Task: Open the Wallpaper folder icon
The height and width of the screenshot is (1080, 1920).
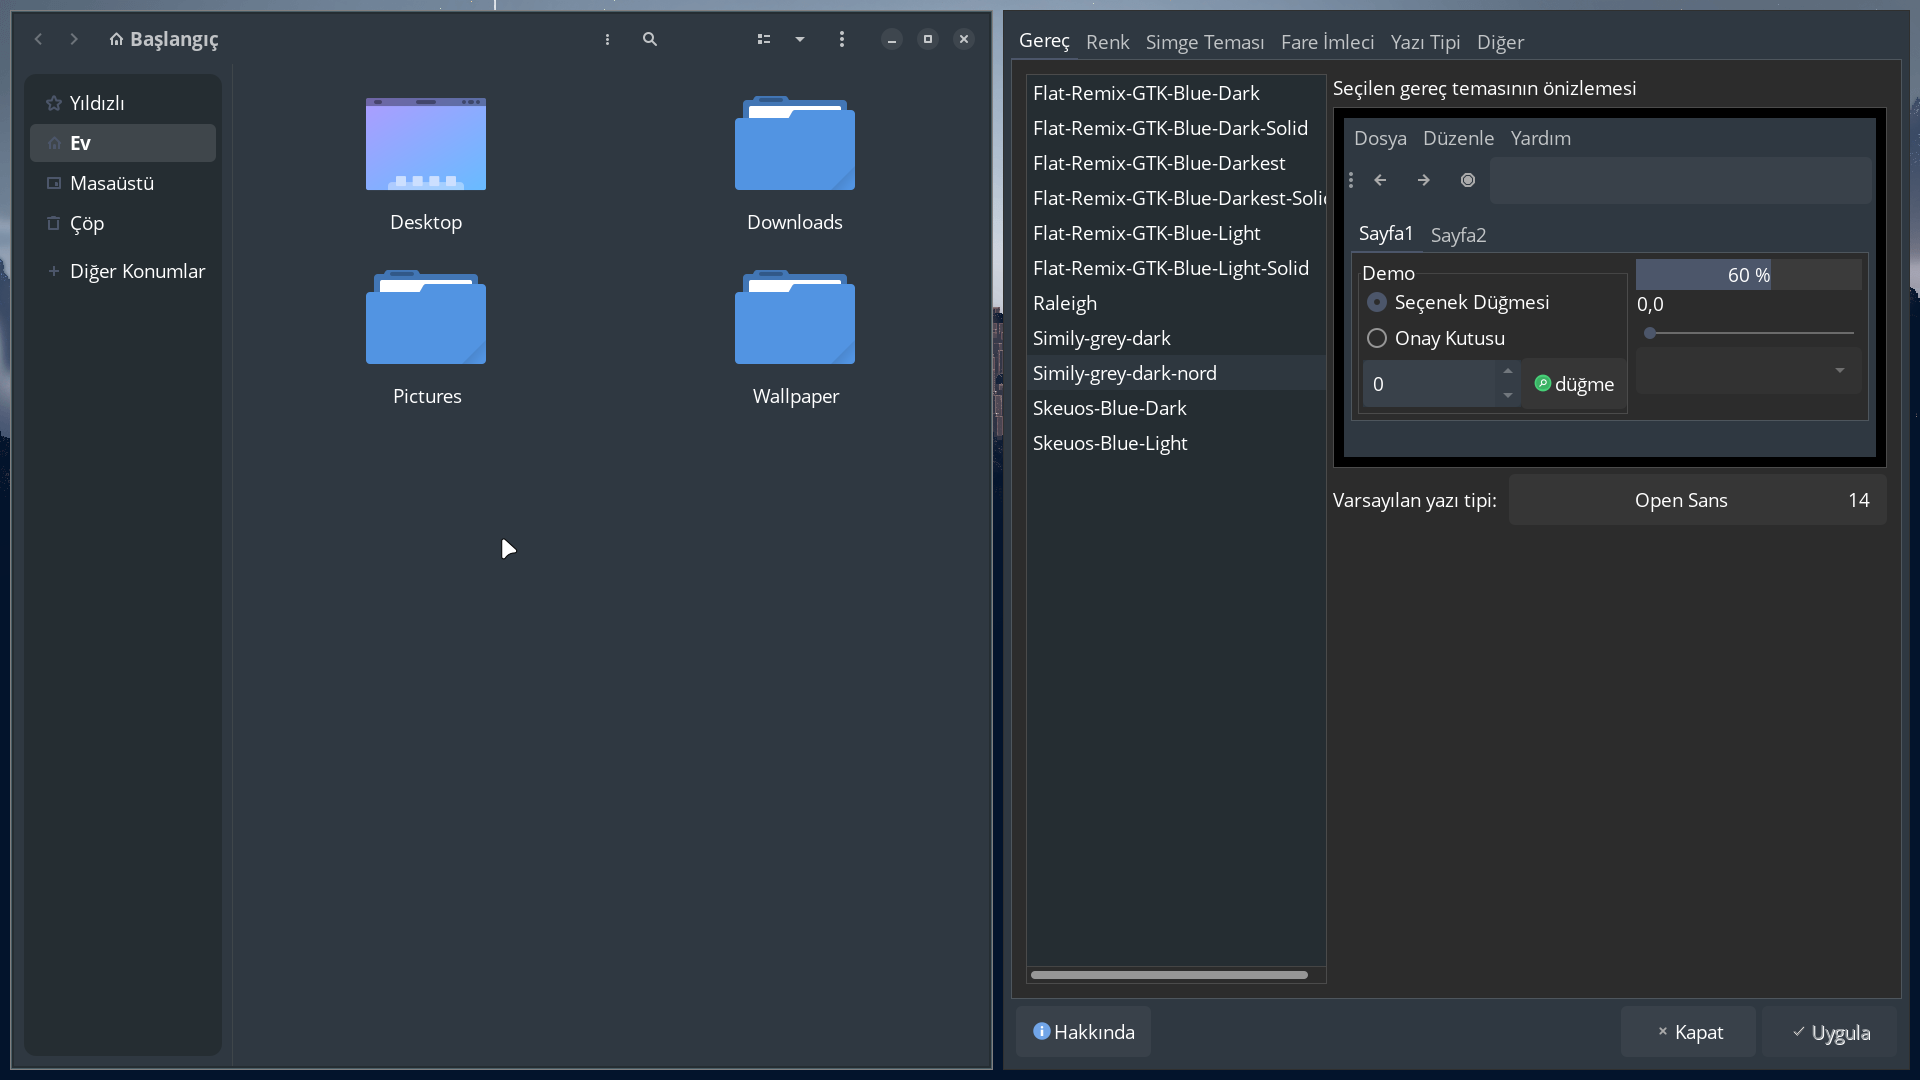Action: tap(794, 318)
